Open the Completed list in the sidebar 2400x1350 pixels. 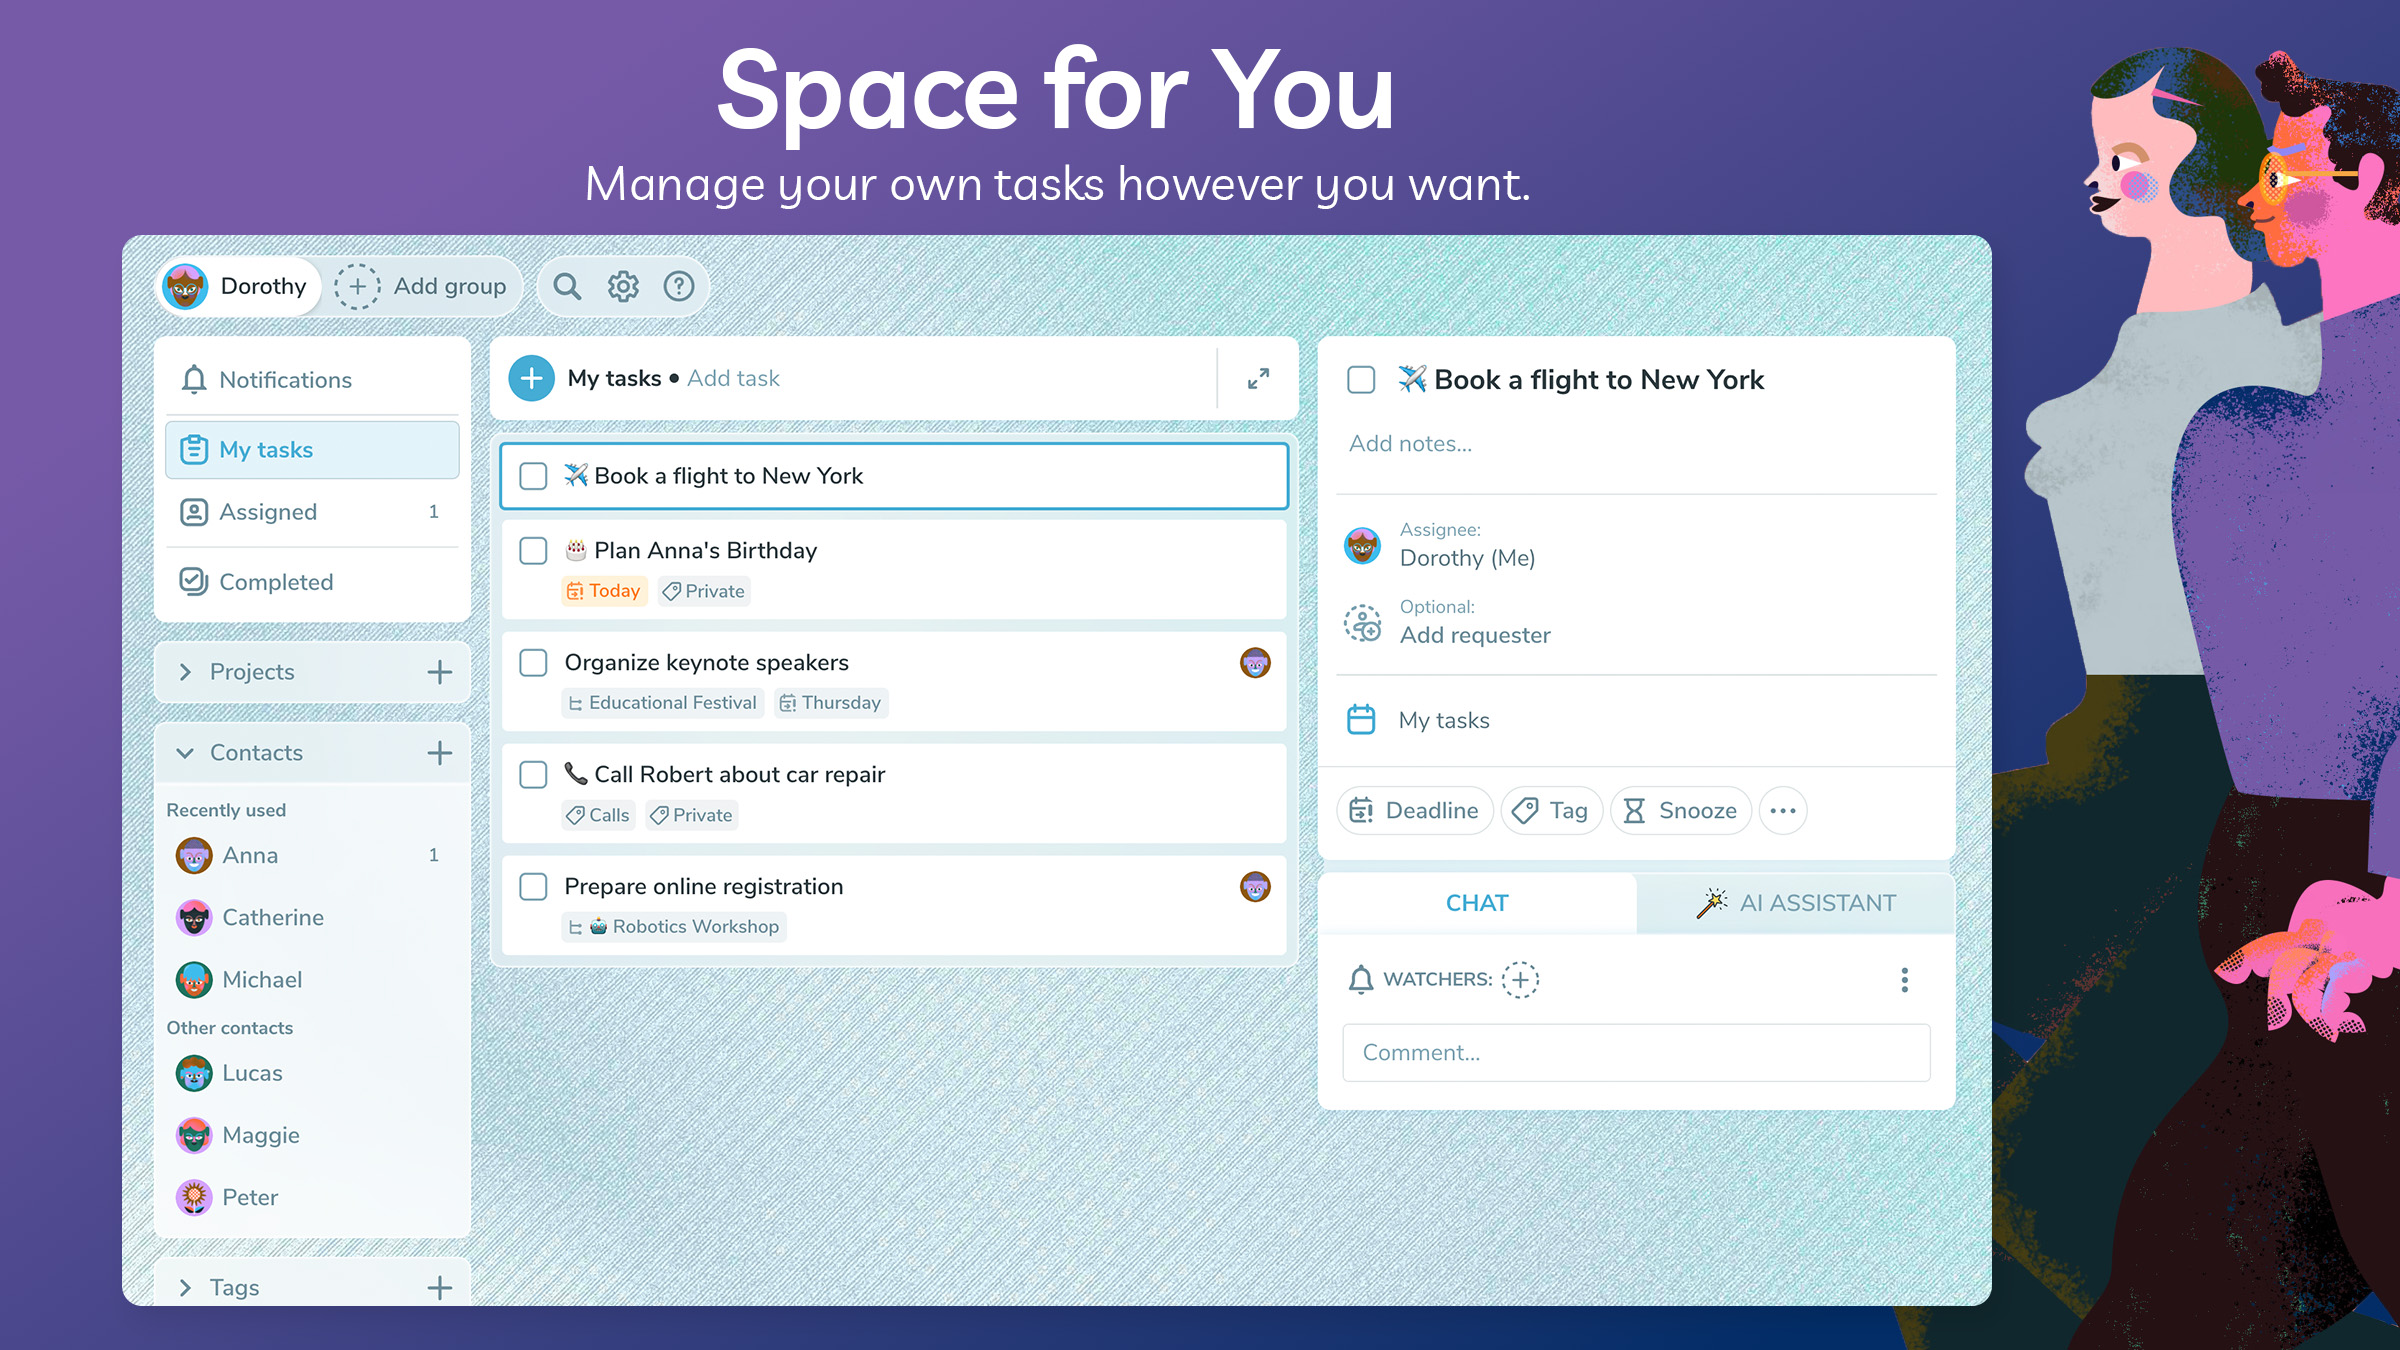coord(276,582)
